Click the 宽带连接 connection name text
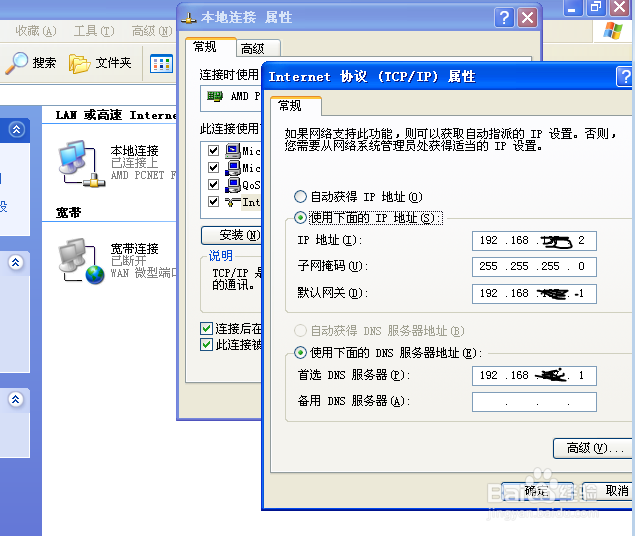 pos(134,249)
